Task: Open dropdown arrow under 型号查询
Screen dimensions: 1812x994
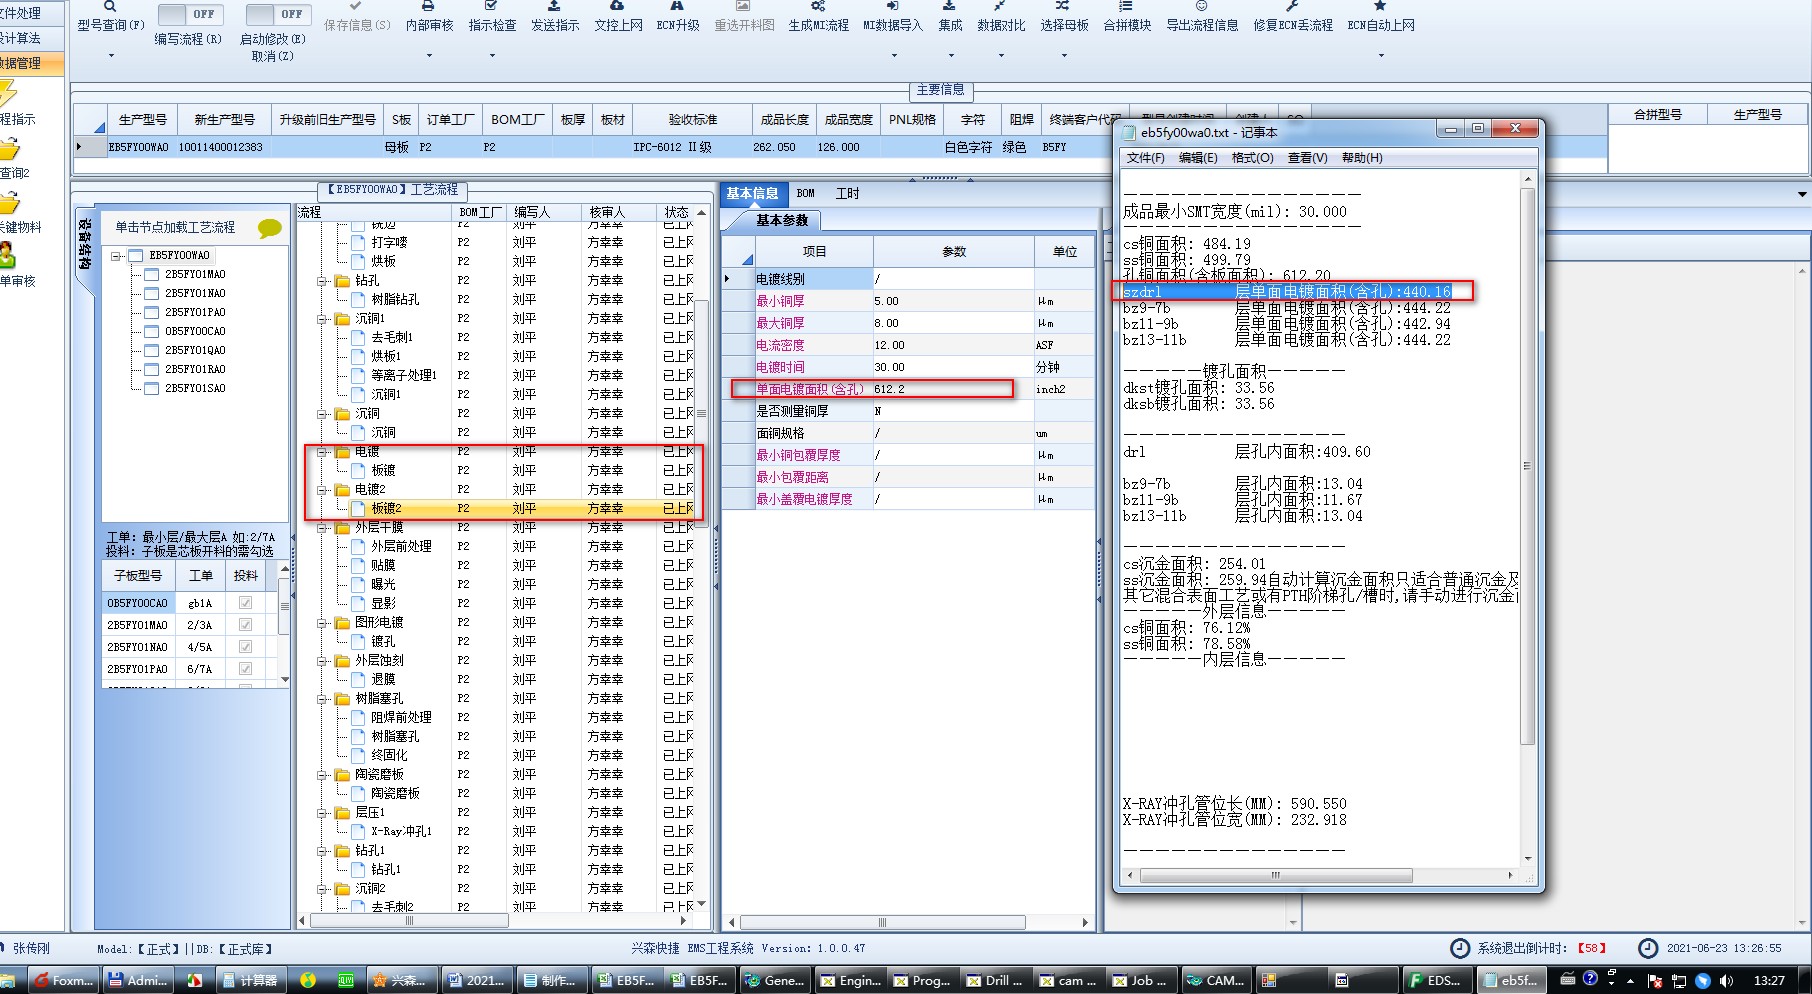Action: [111, 55]
